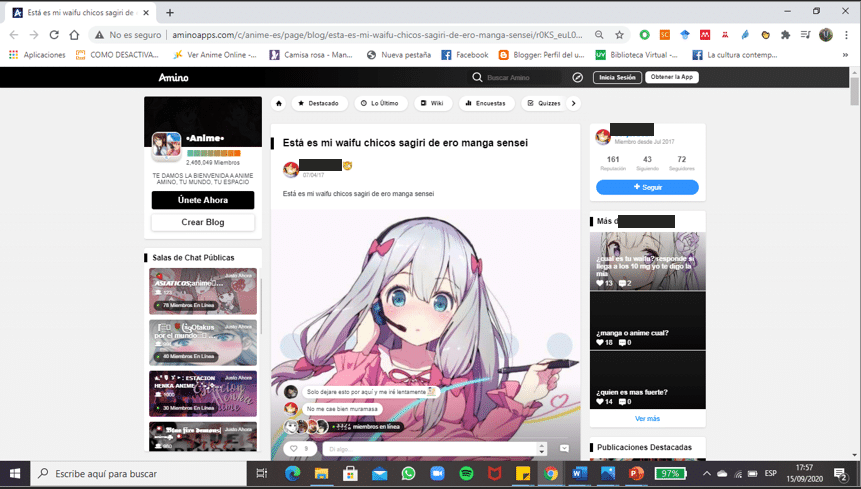Screen dimensions: 861x489
Task: Open '¿cual es tu waifu?' post
Action: 647,261
